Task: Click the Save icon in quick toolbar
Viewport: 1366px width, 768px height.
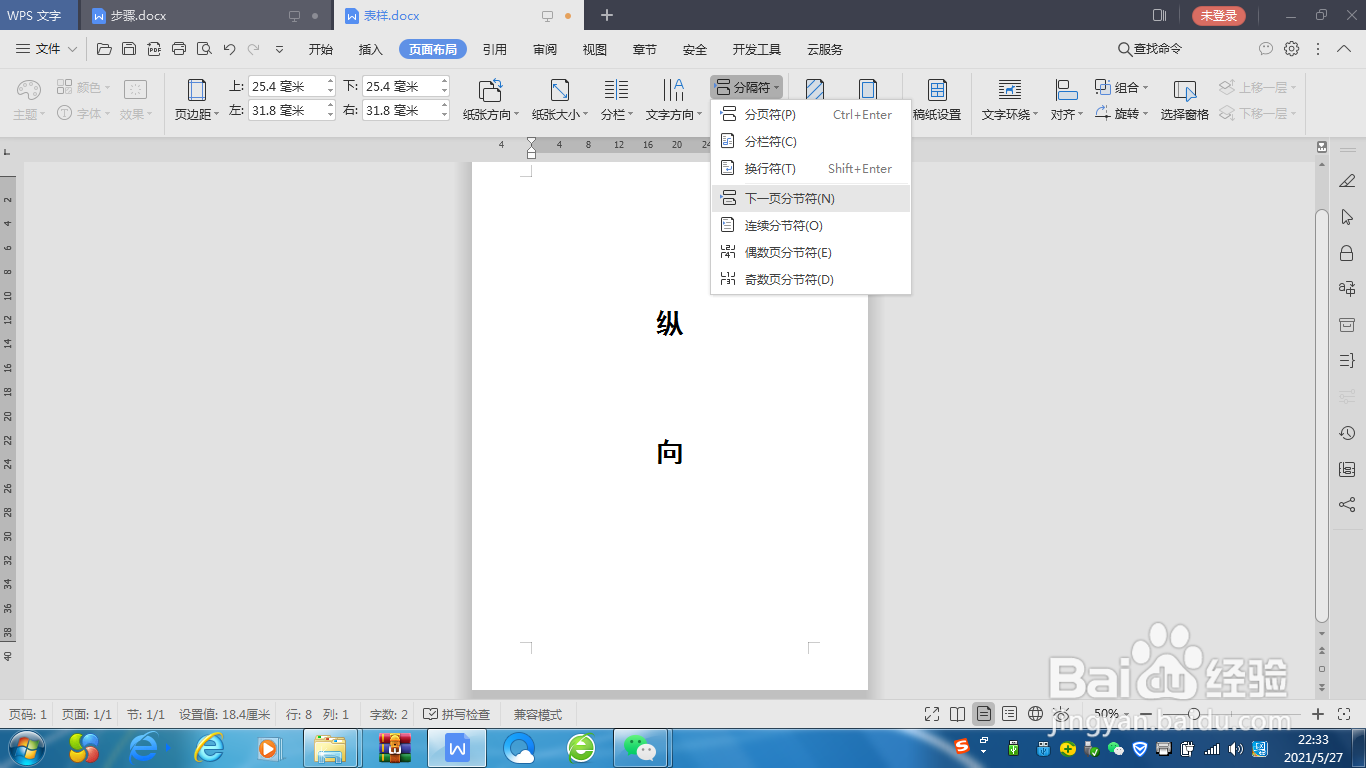Action: point(129,49)
